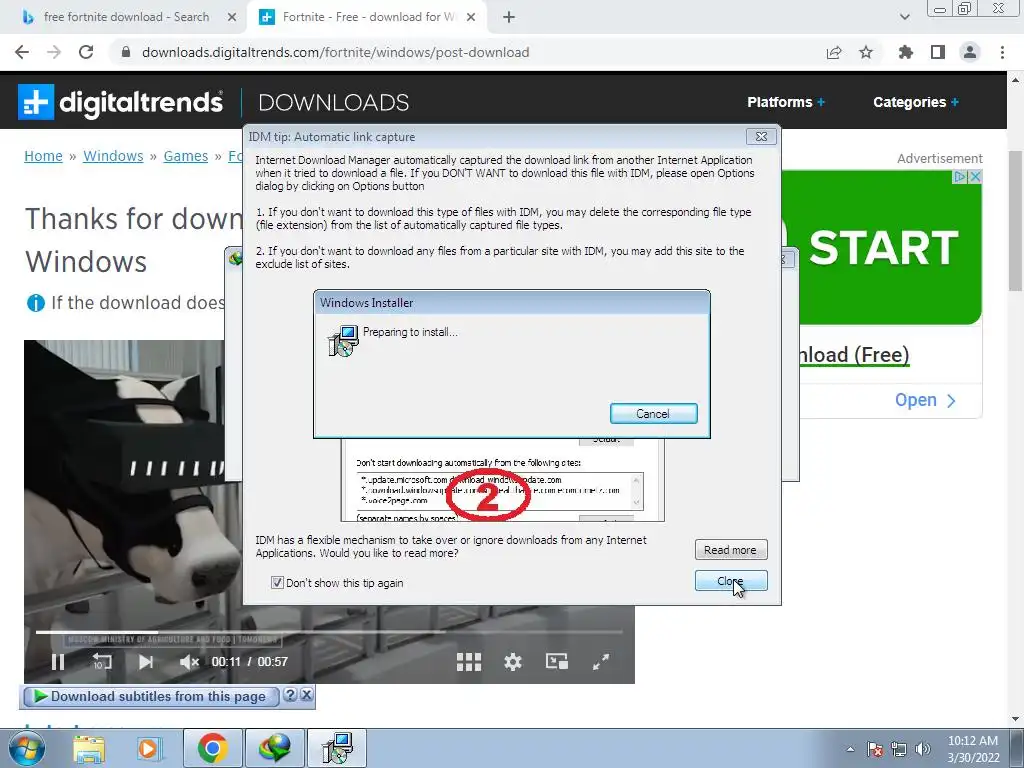Click the Chrome taskbar icon
Viewport: 1024px width, 768px height.
(x=212, y=748)
